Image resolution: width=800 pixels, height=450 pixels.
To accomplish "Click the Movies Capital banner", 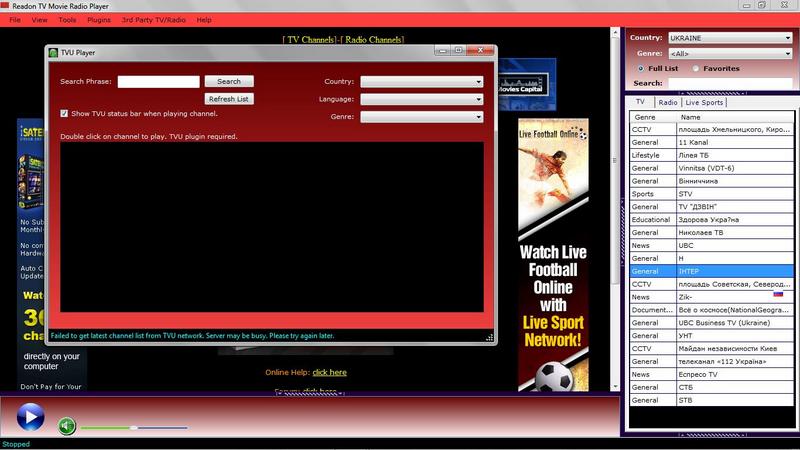I will coord(527,85).
